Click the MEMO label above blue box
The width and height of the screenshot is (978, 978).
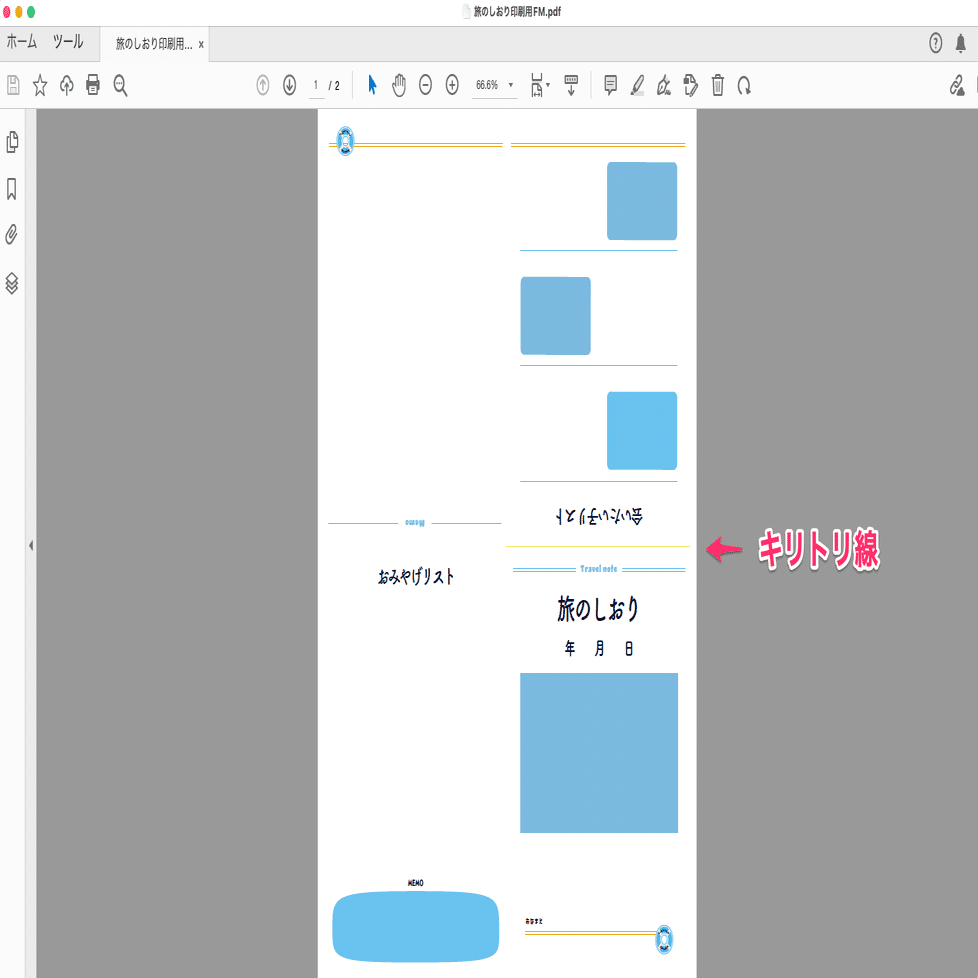coord(415,883)
